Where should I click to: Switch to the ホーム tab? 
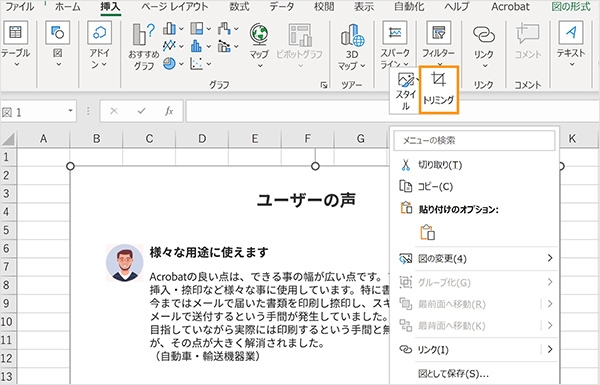pyautogui.click(x=68, y=7)
